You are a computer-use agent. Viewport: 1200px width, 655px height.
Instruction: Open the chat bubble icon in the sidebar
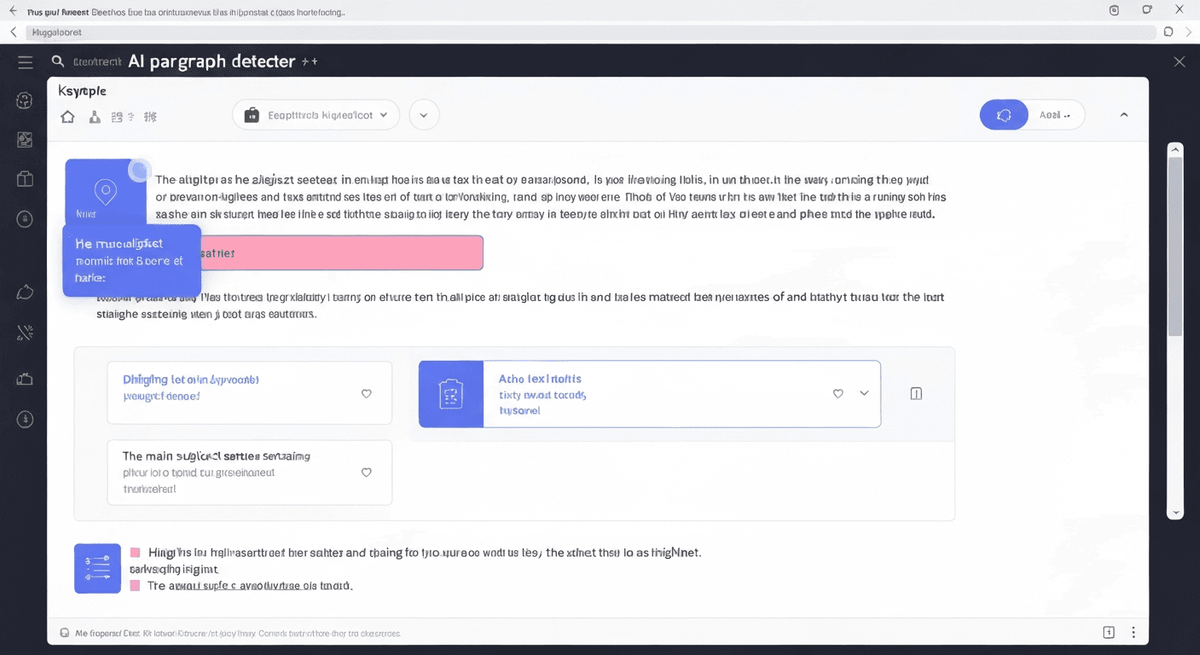24,291
